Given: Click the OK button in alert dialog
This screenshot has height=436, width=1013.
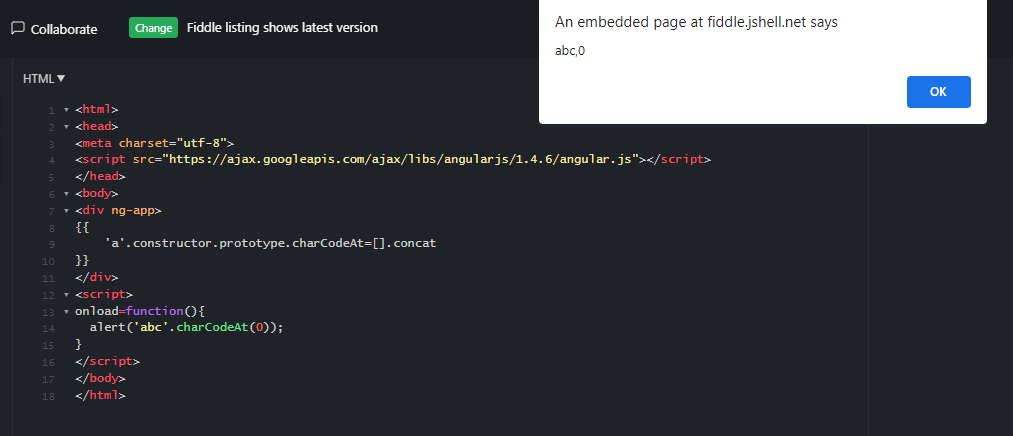Looking at the screenshot, I should [x=938, y=92].
